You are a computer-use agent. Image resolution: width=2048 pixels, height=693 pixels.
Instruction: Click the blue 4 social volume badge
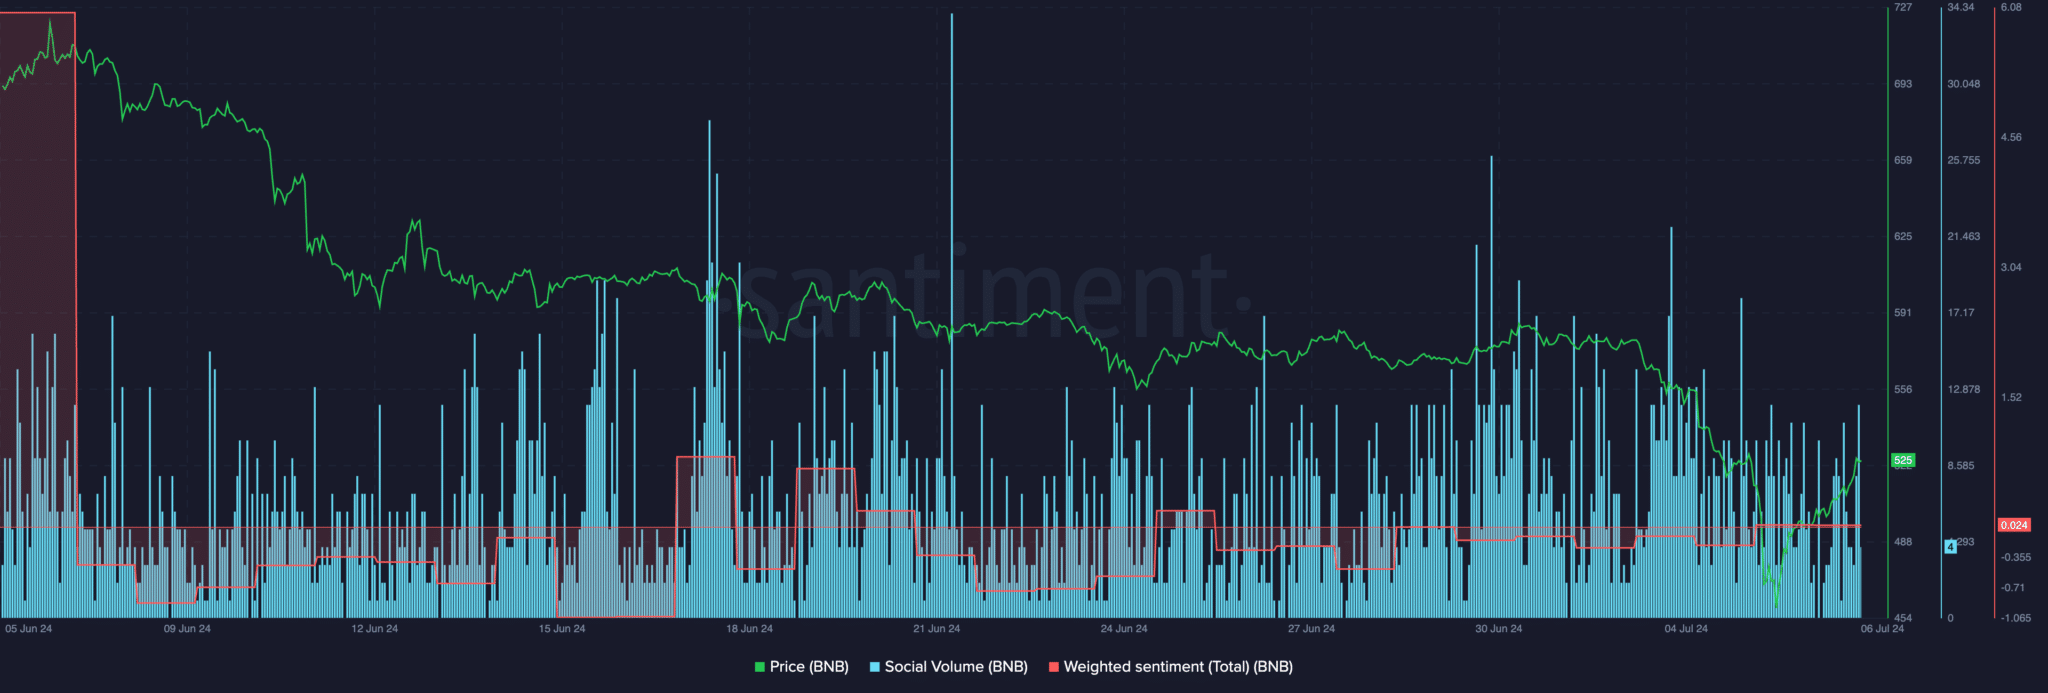pyautogui.click(x=1950, y=547)
